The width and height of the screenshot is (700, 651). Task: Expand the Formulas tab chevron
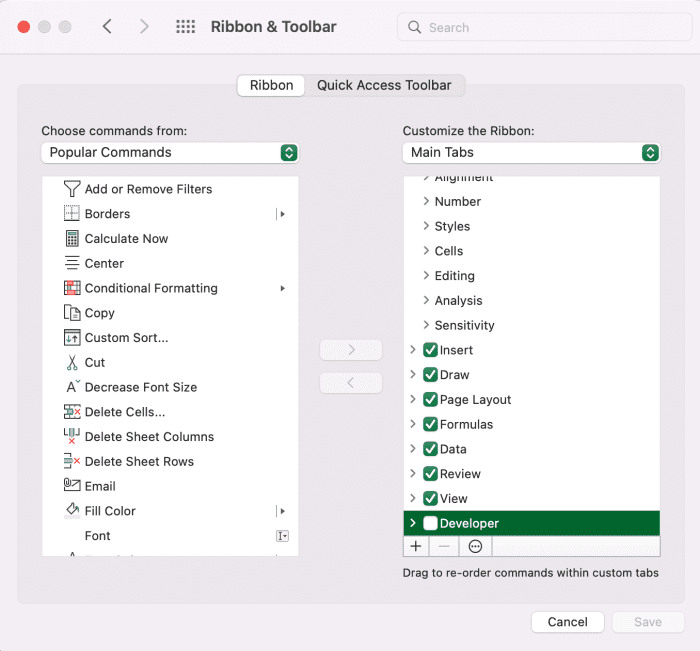pos(413,424)
